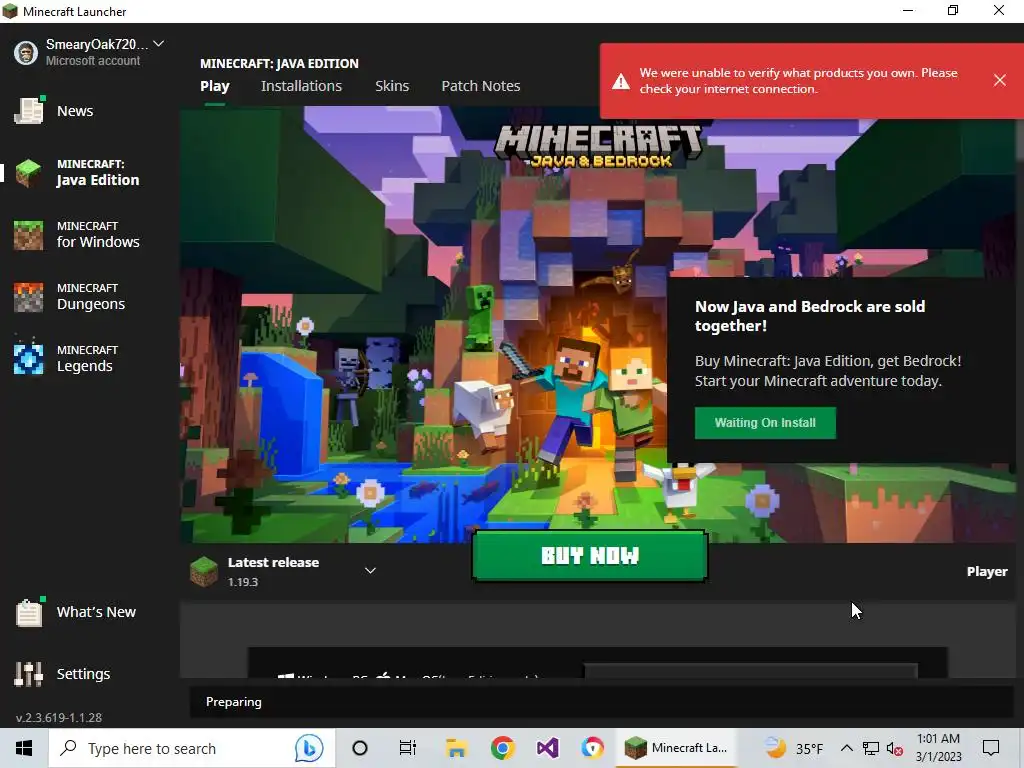Open weather widget showing 35°F
Screen dimensions: 1024x768
point(793,748)
